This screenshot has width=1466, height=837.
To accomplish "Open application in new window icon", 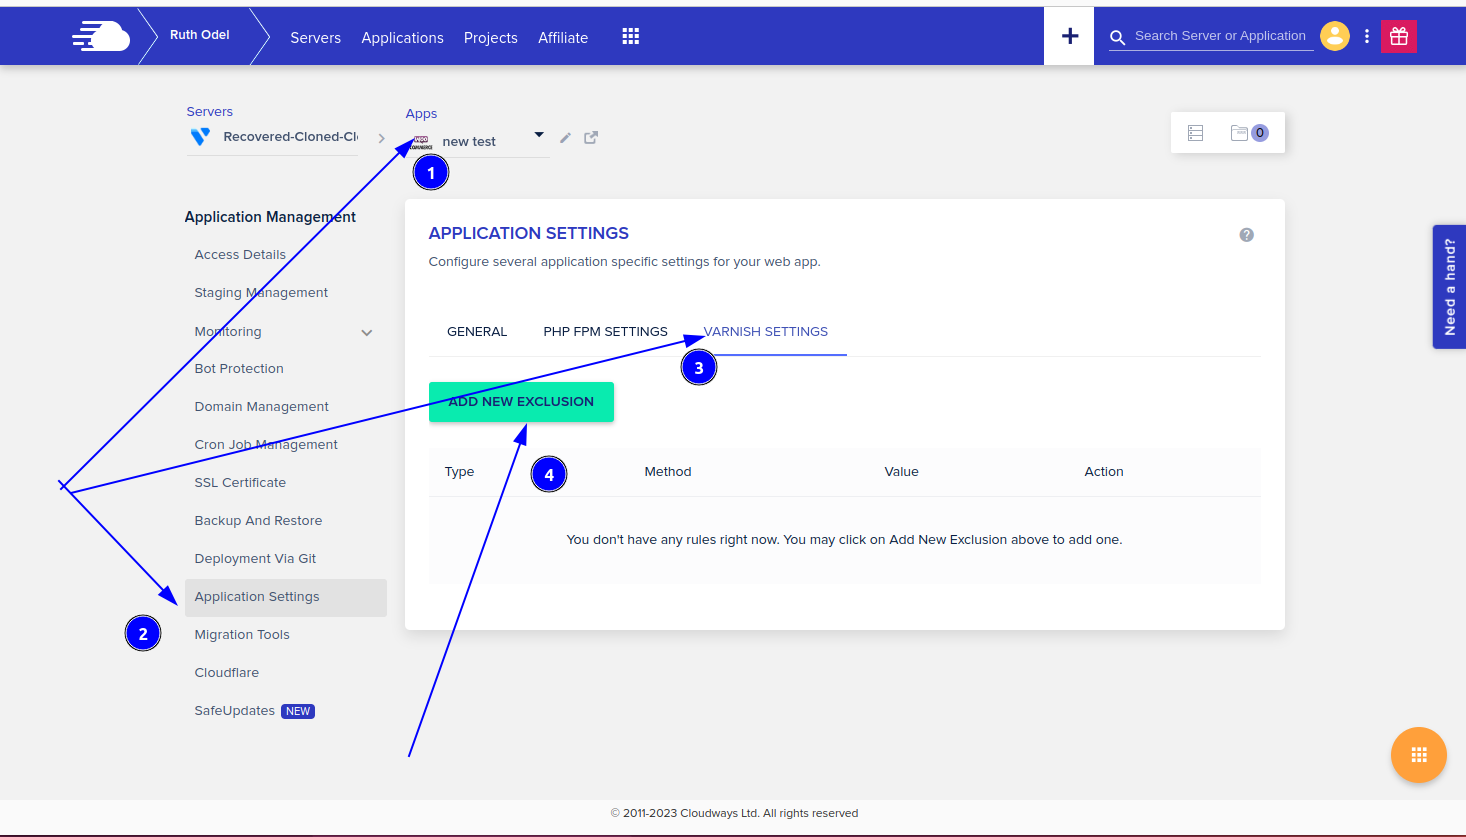I will pos(591,138).
